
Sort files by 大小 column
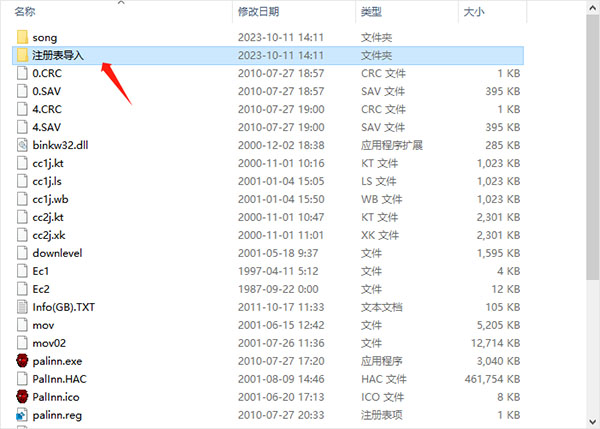point(473,12)
